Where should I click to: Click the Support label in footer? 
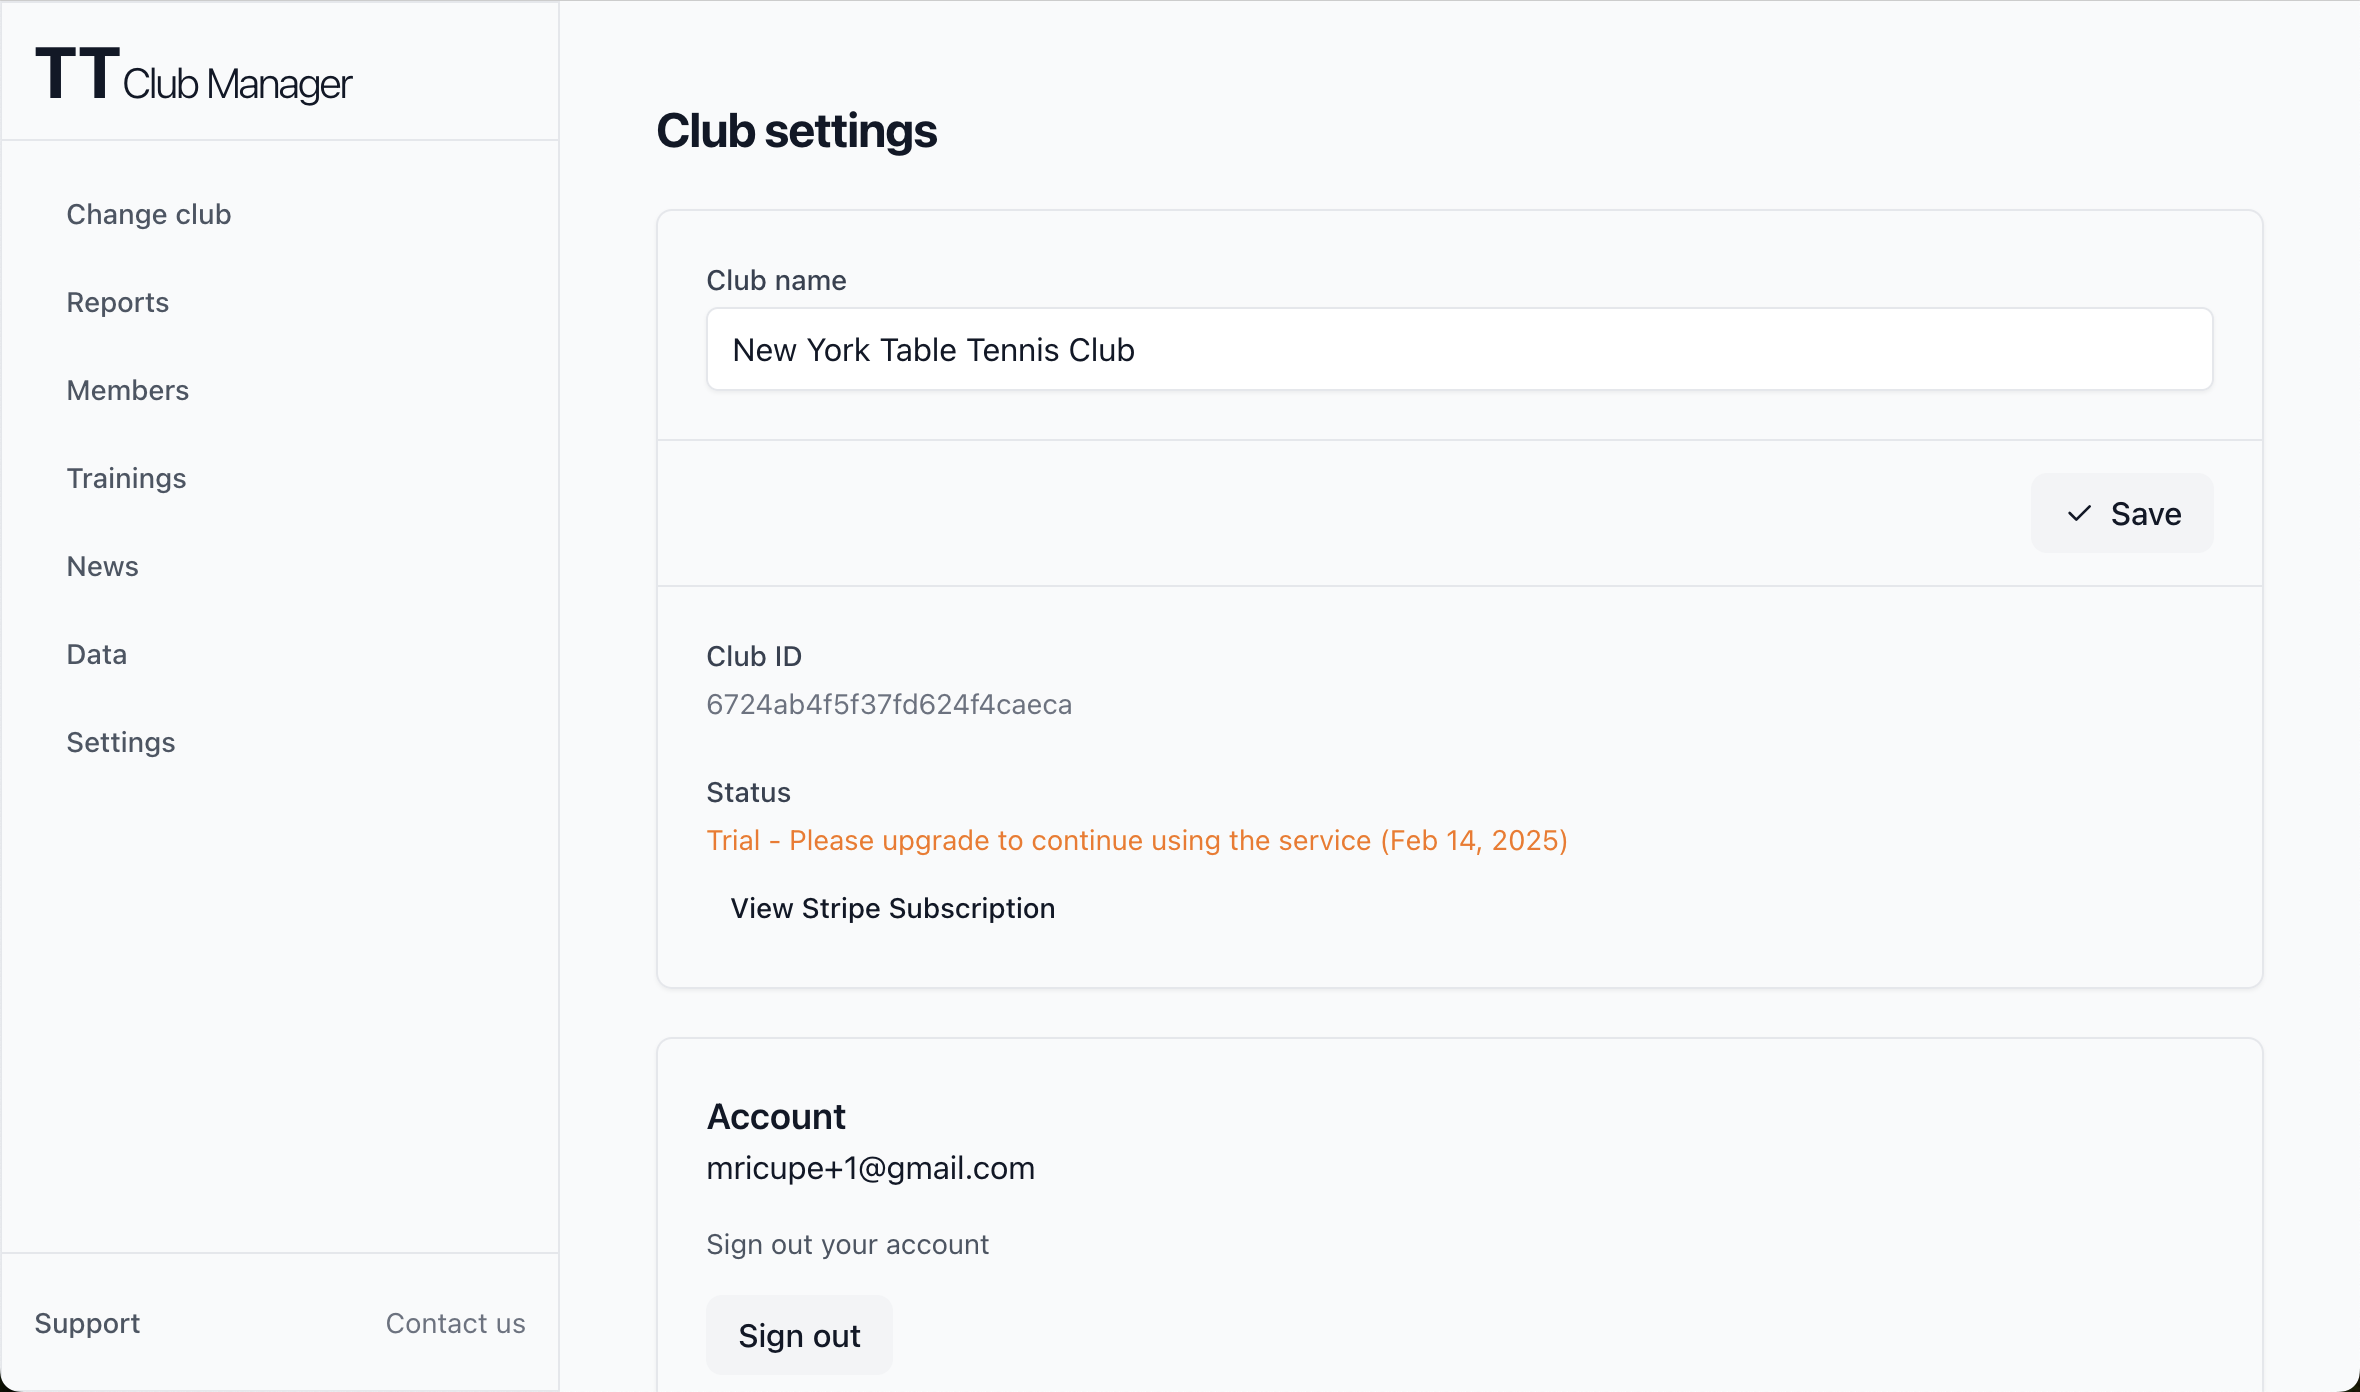click(x=87, y=1323)
